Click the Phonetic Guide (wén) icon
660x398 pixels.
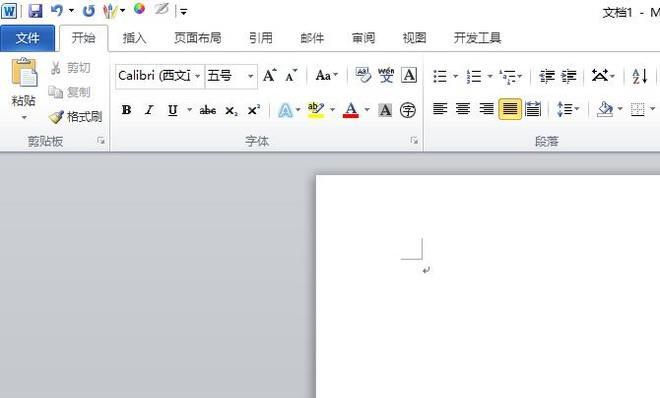click(x=386, y=75)
